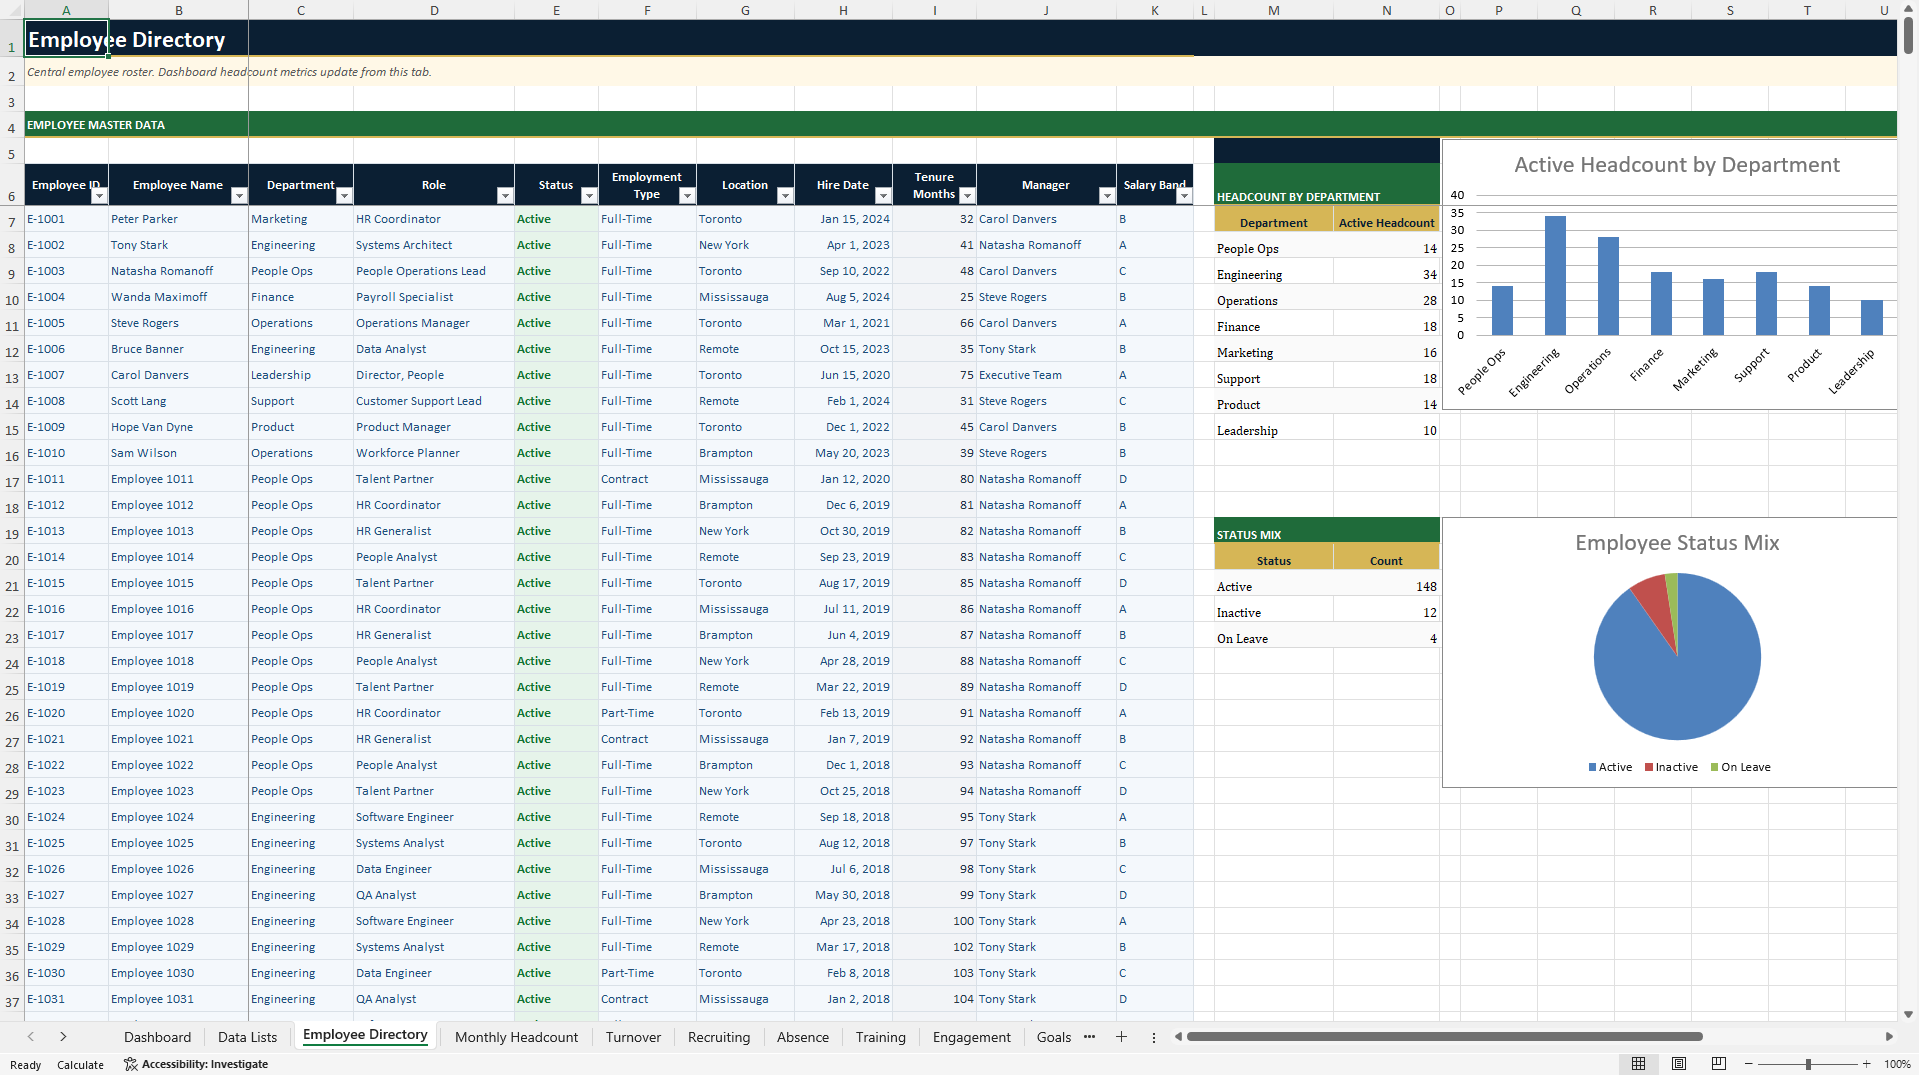The width and height of the screenshot is (1919, 1075).
Task: Select the Active Headcount by Department title
Action: pos(1677,165)
